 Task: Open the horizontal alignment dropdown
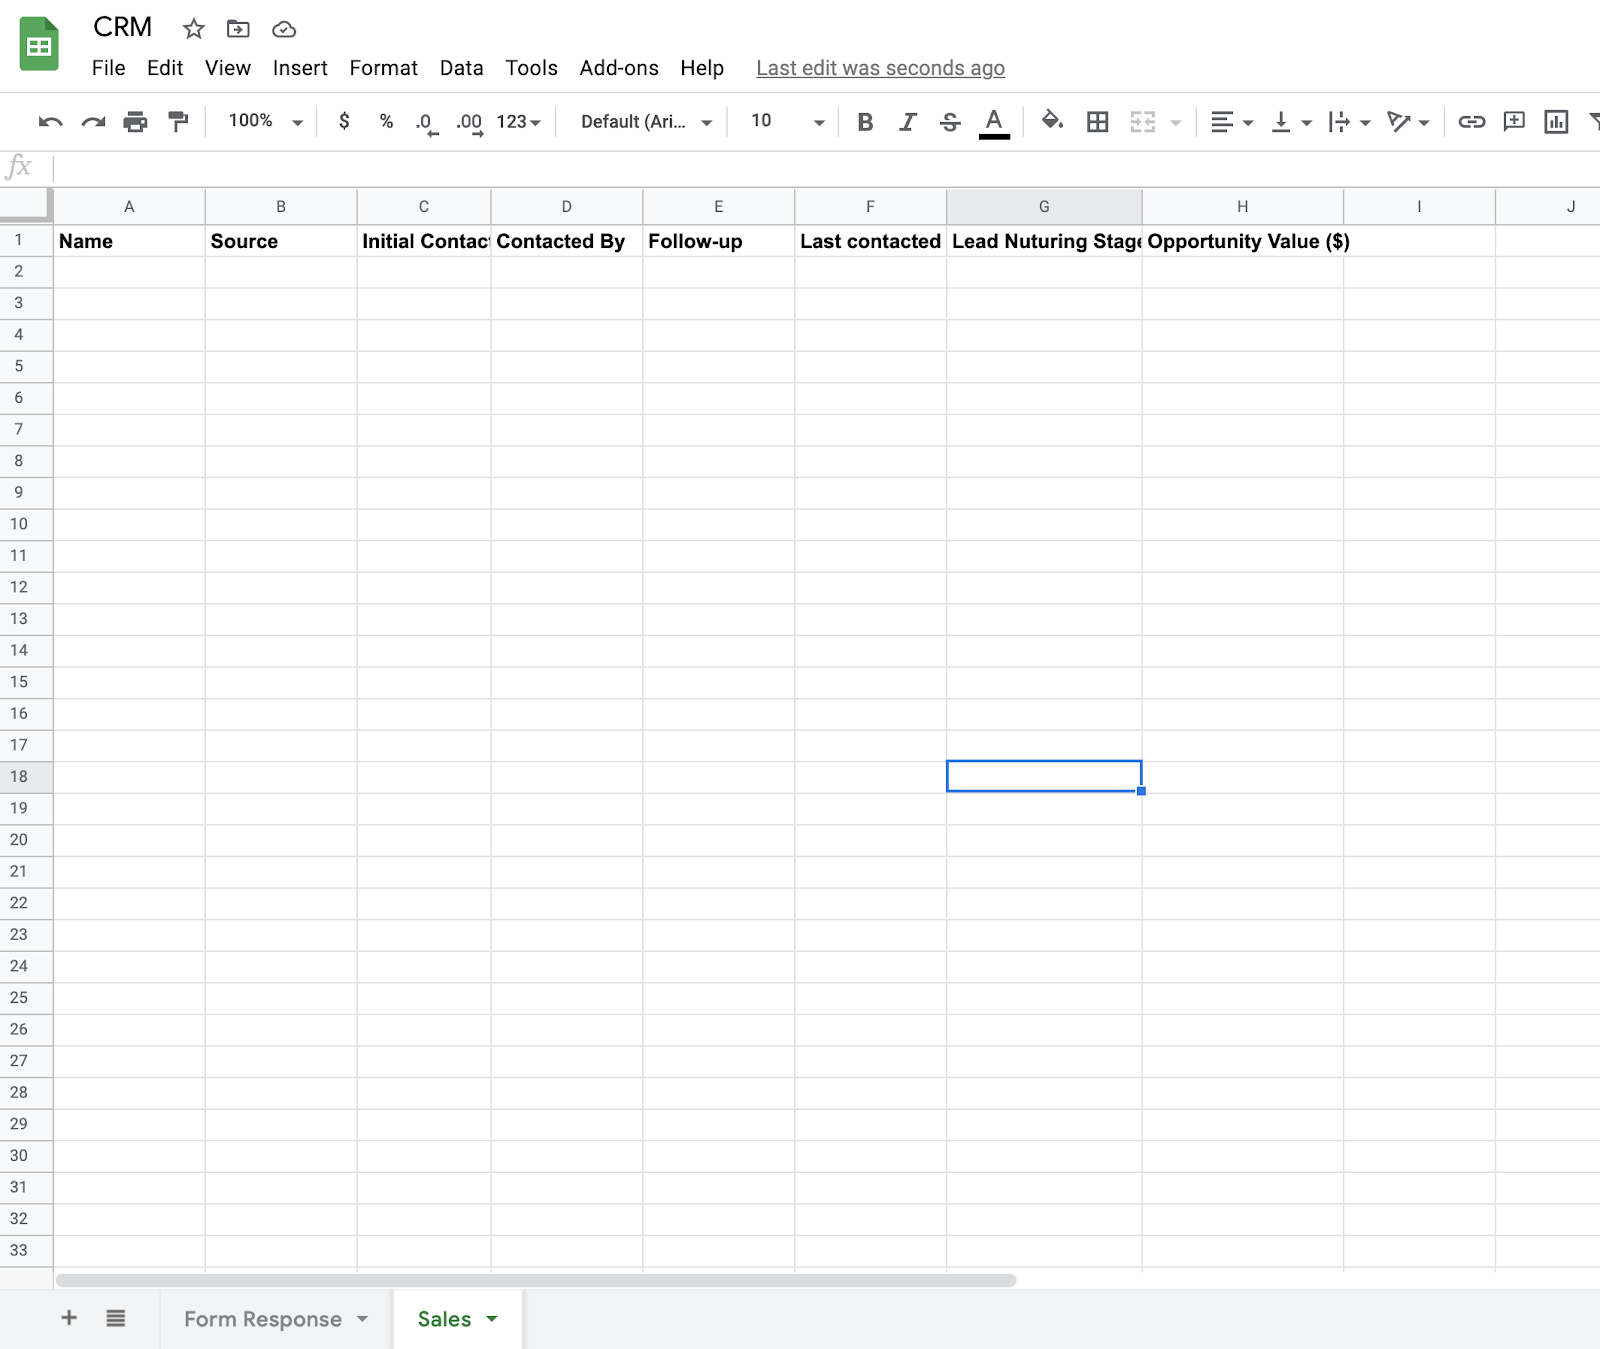(x=1231, y=121)
